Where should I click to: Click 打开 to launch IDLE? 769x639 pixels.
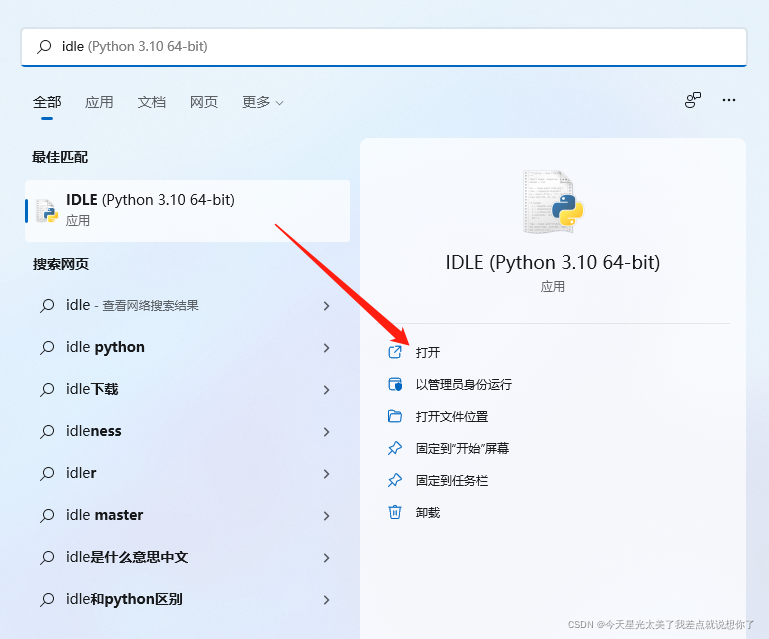coord(428,352)
